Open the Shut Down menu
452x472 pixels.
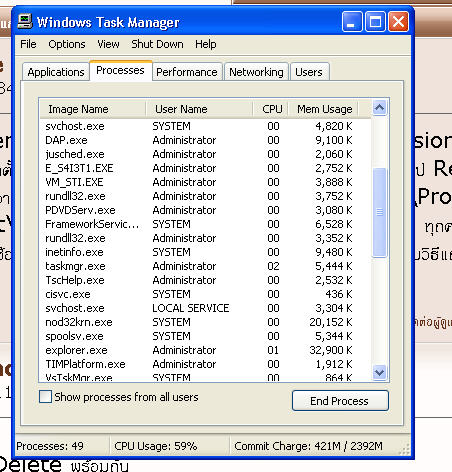(157, 44)
